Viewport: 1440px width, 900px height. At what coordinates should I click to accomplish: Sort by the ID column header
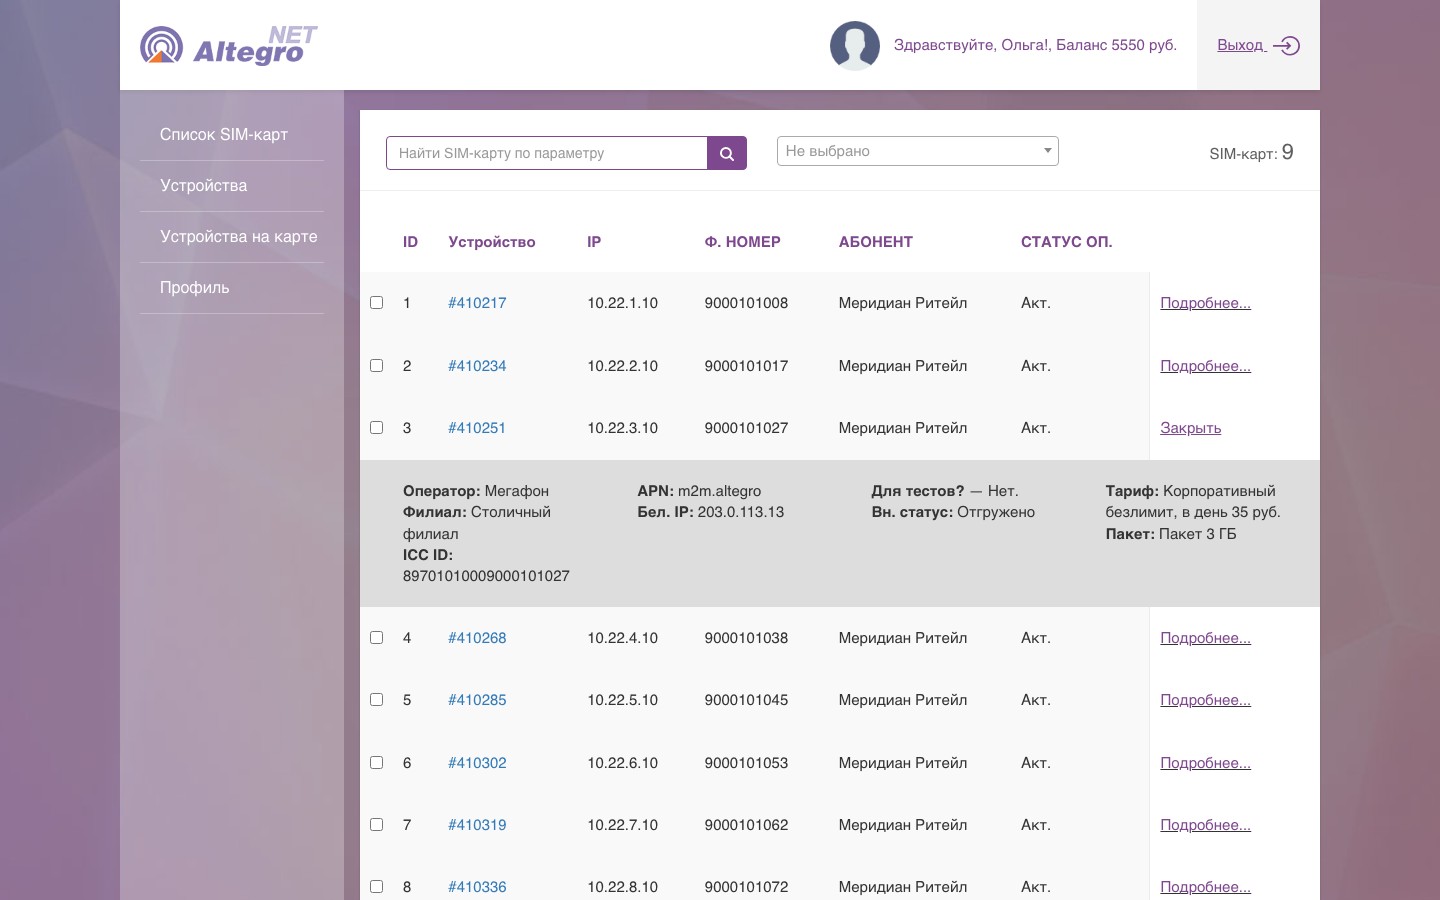click(410, 242)
